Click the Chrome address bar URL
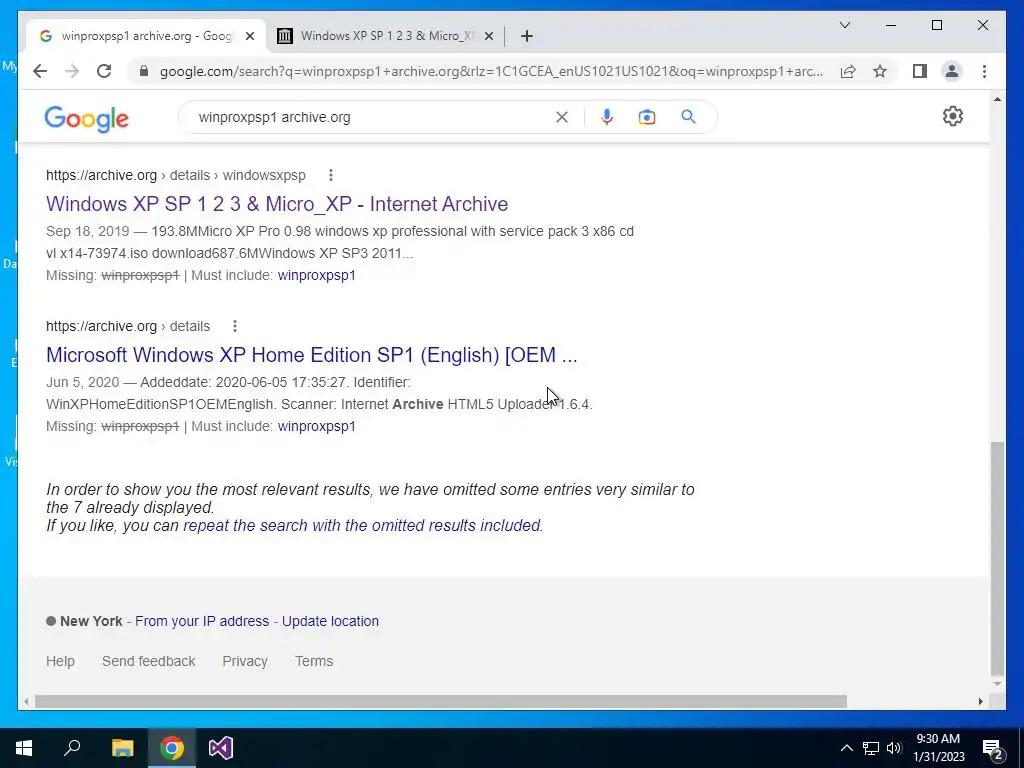This screenshot has width=1024, height=768. 491,71
